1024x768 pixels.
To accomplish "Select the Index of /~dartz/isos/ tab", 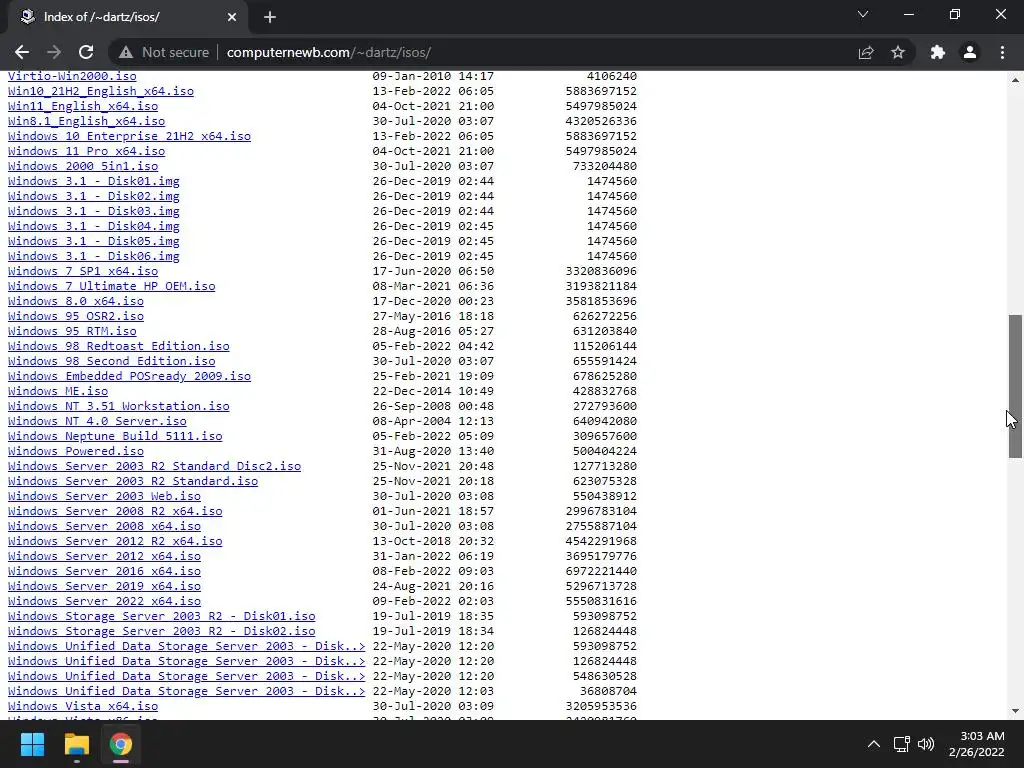I will coord(127,17).
